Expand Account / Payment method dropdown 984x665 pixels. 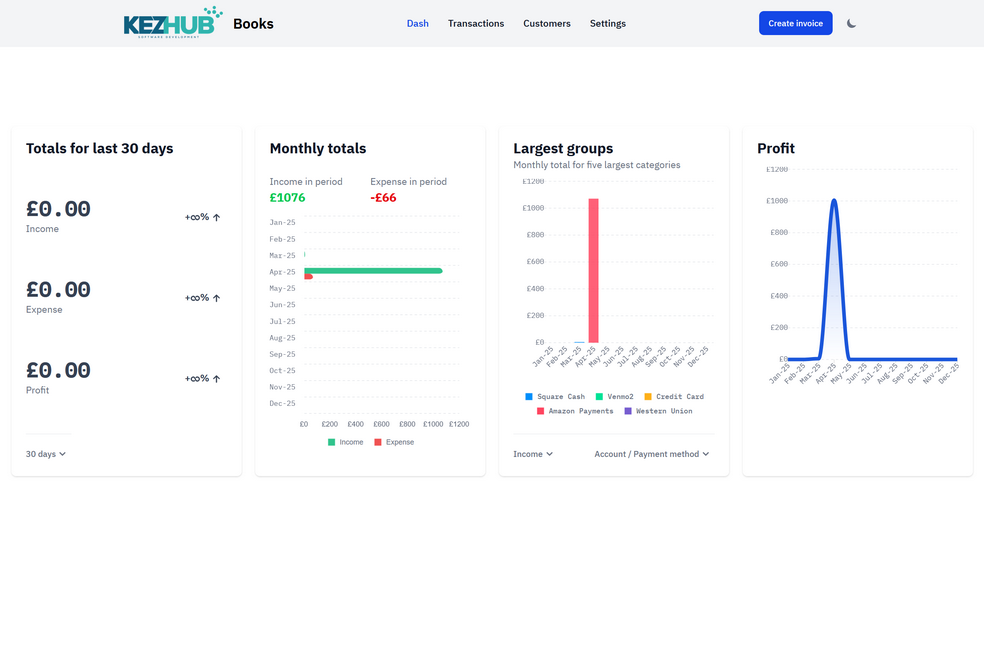[651, 454]
